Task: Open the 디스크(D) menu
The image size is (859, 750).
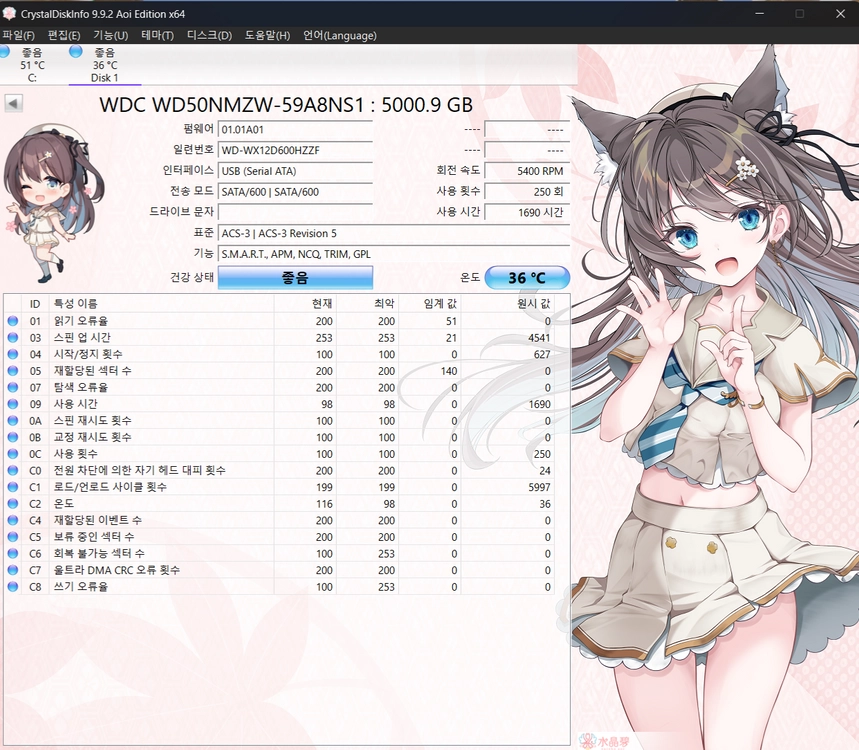Action: point(209,36)
